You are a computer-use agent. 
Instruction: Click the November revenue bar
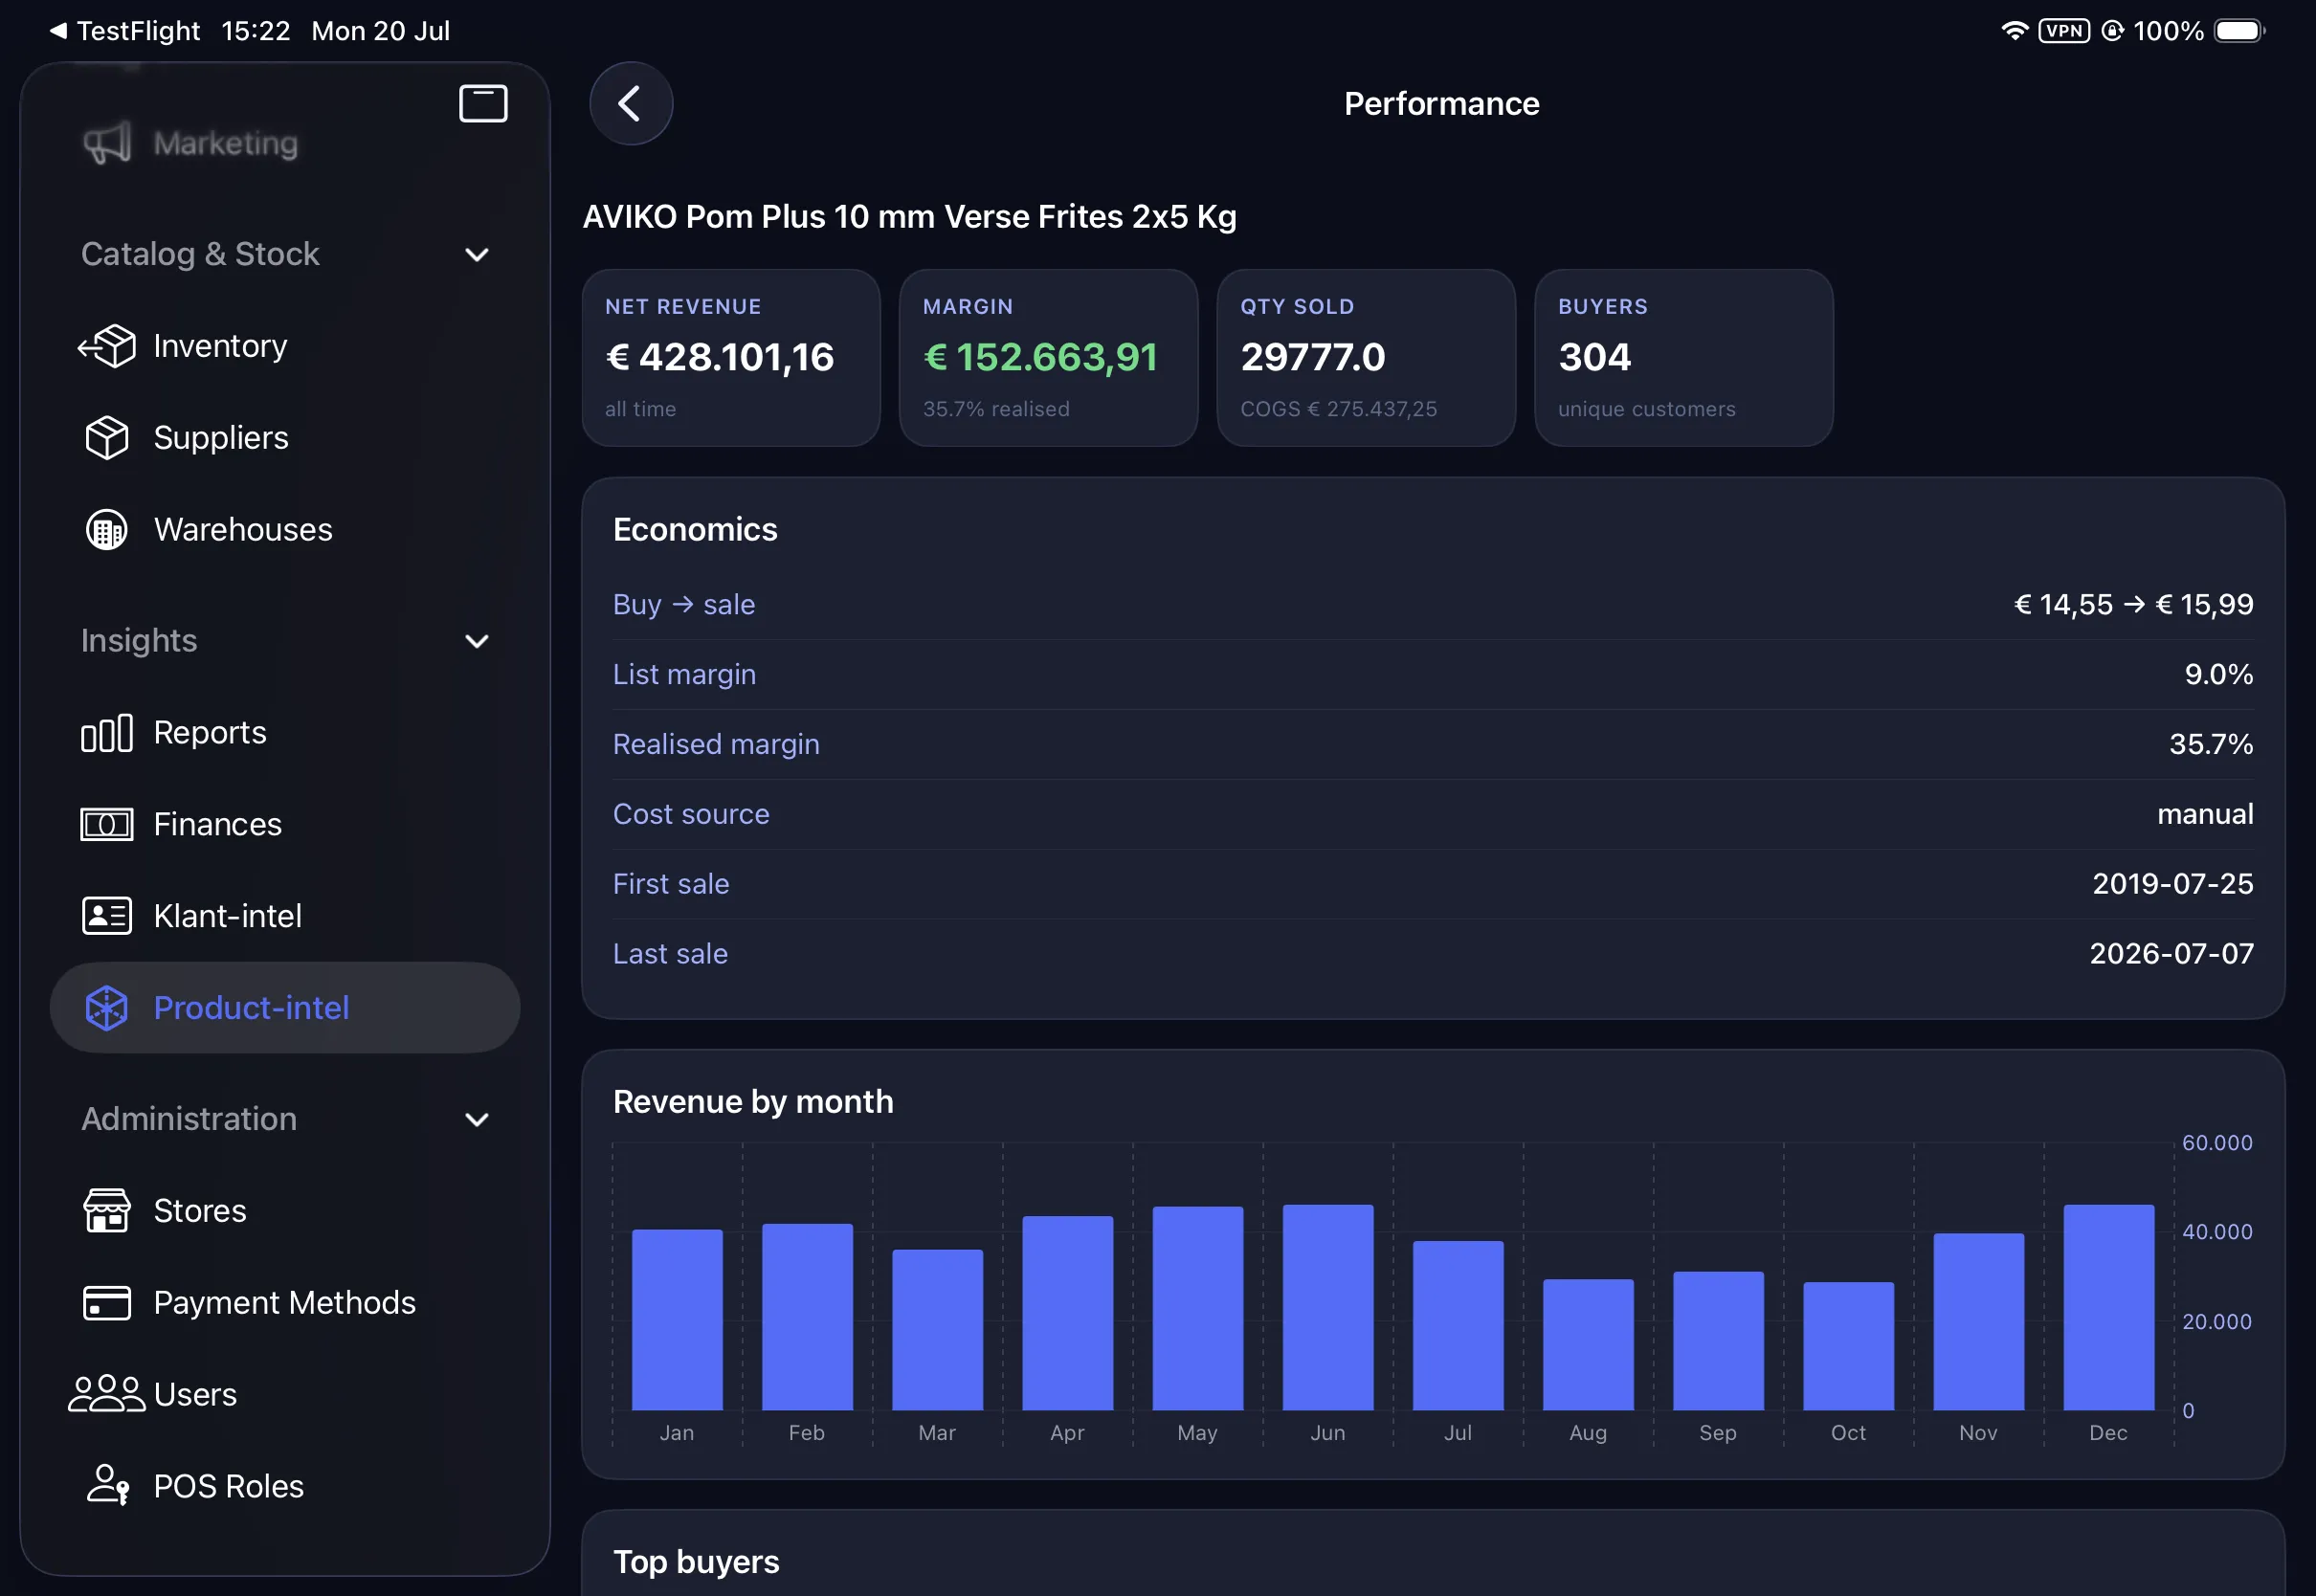1978,1322
